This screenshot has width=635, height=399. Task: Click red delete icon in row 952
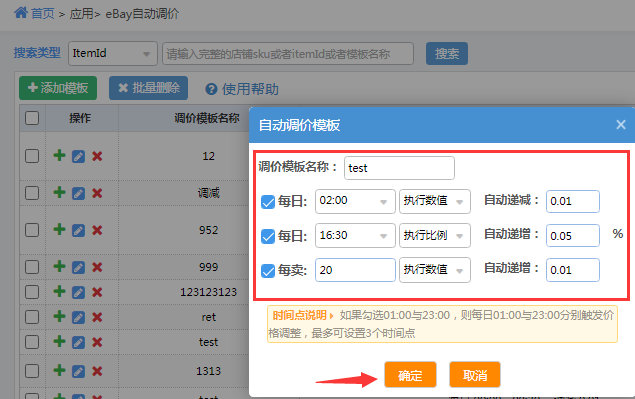(x=97, y=230)
